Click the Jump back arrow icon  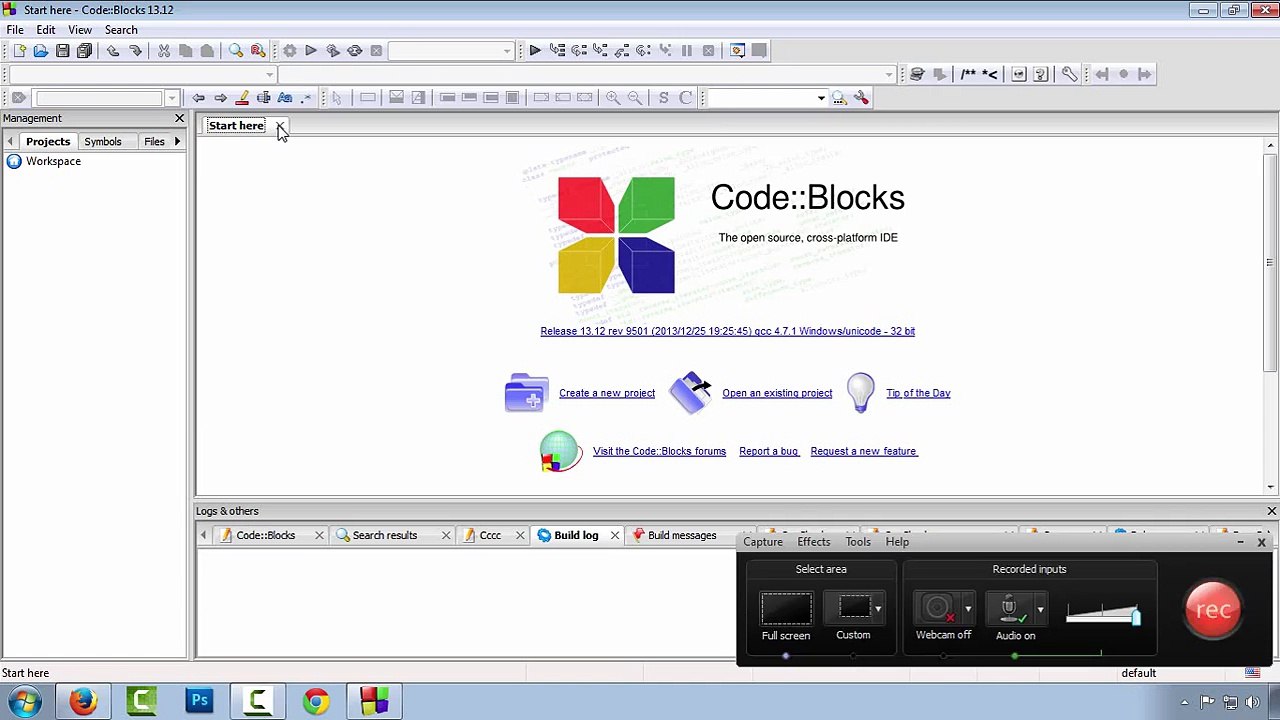point(198,98)
